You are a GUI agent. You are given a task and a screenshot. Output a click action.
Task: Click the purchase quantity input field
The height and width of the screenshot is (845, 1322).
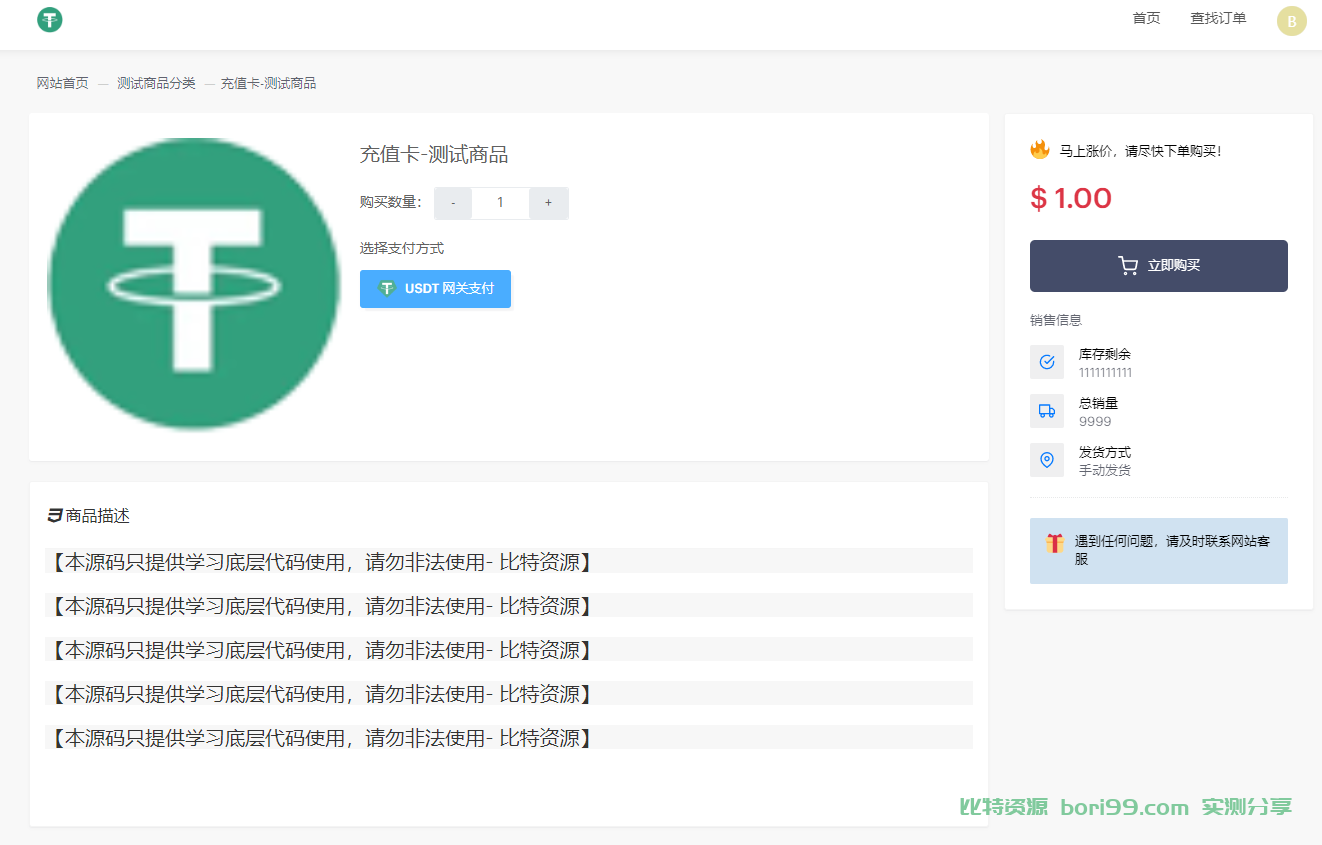[x=500, y=203]
